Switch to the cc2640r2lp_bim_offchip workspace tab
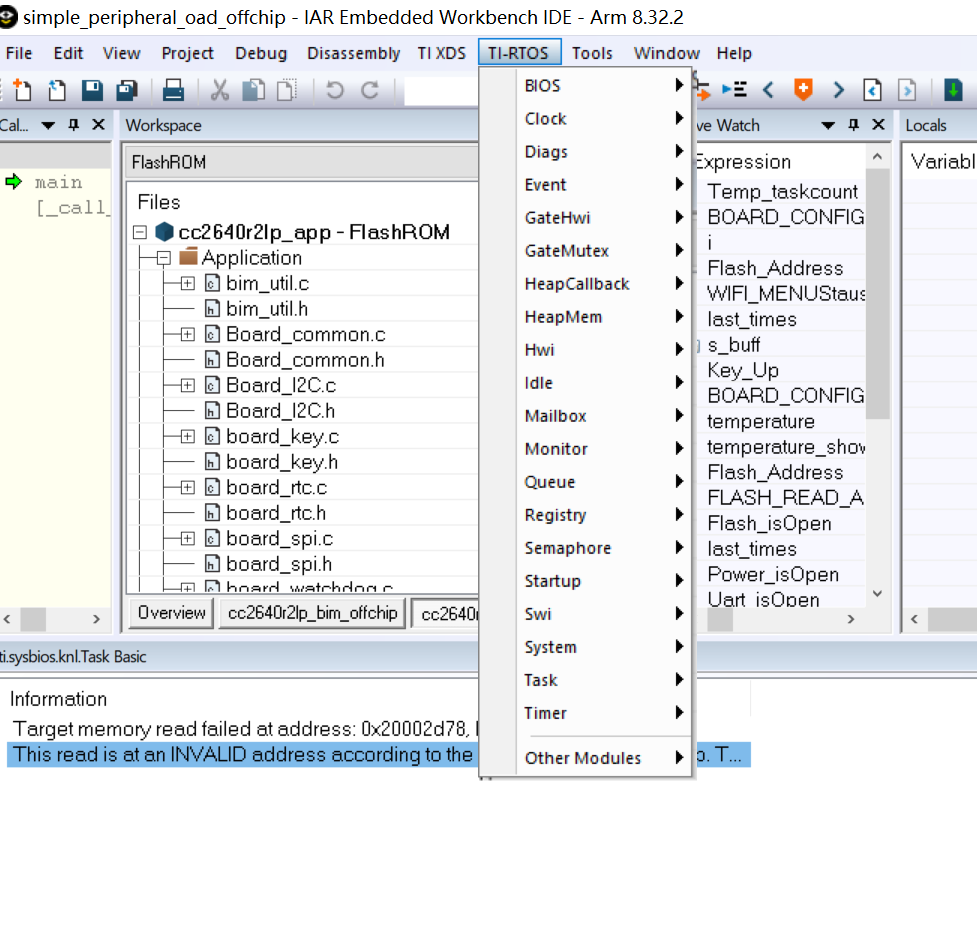This screenshot has height=944, width=977. click(312, 613)
